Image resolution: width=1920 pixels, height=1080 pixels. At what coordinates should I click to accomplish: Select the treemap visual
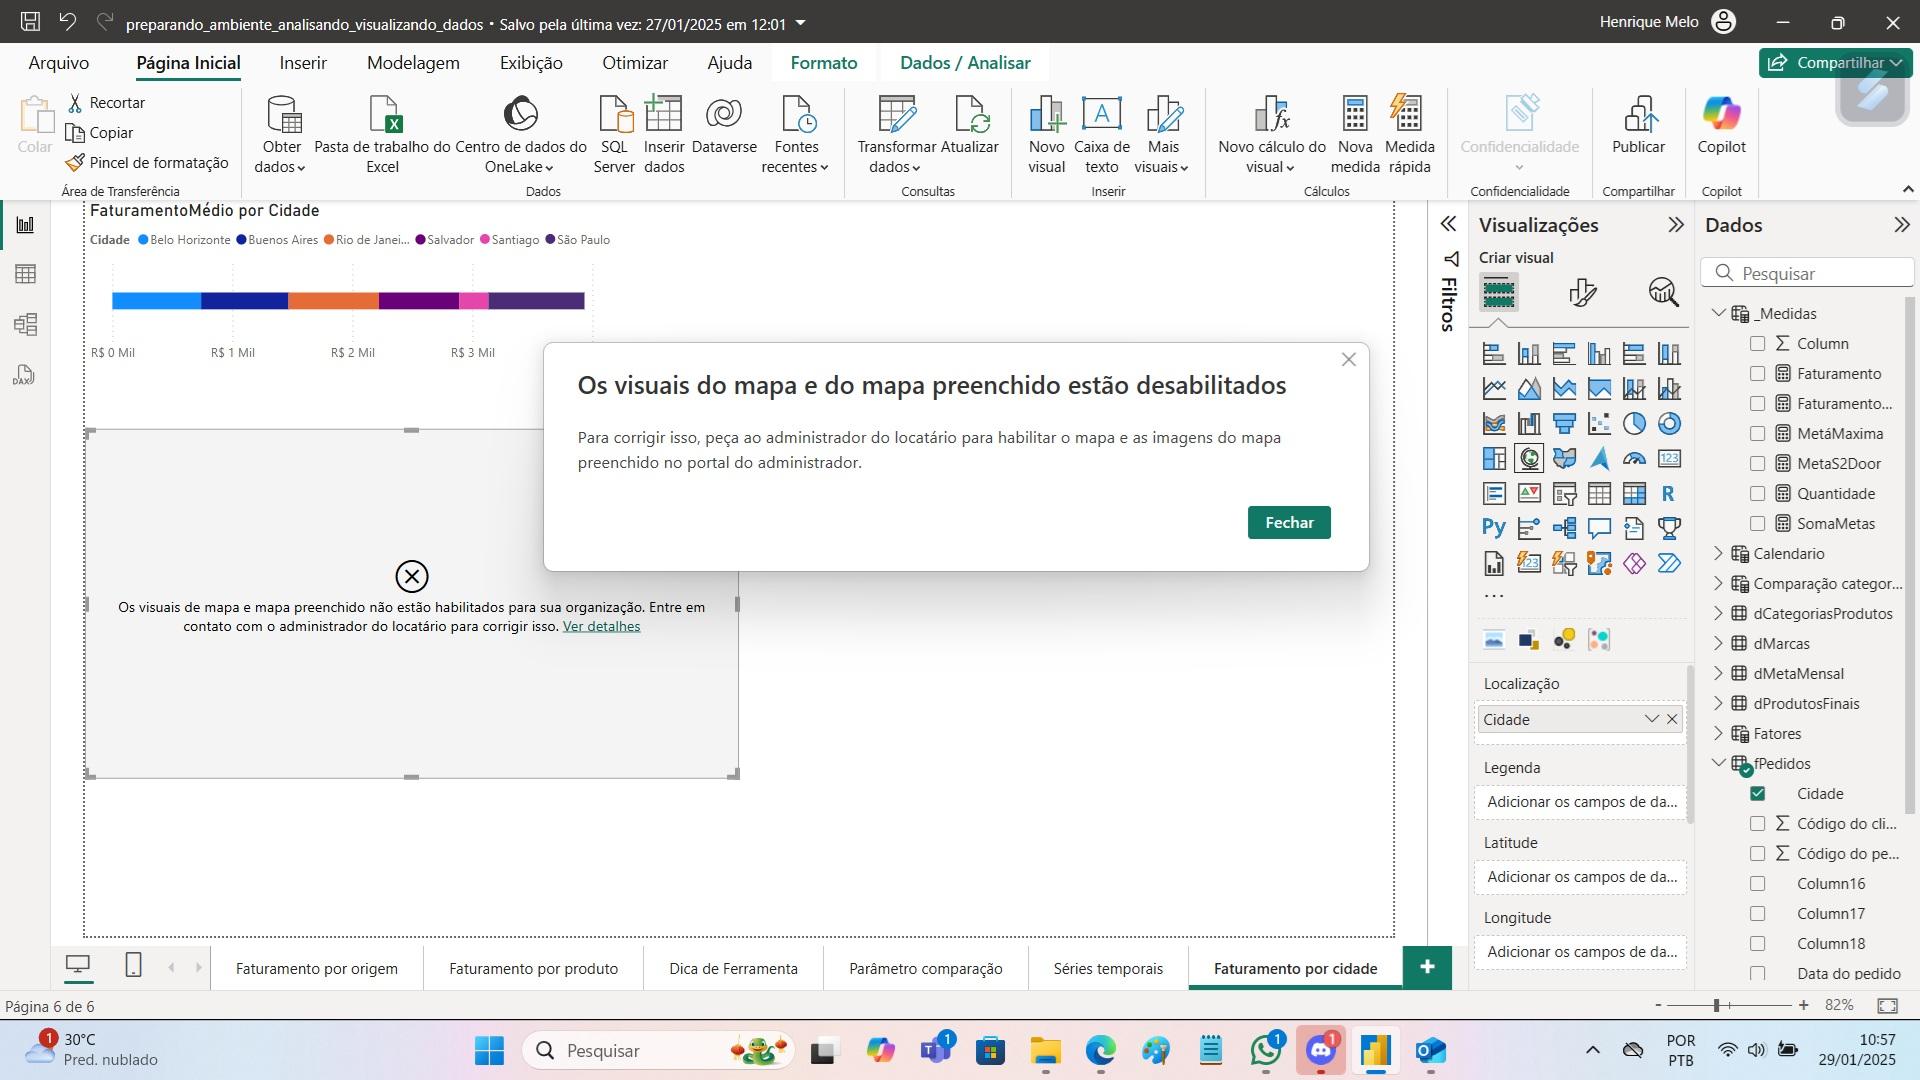click(x=1494, y=459)
